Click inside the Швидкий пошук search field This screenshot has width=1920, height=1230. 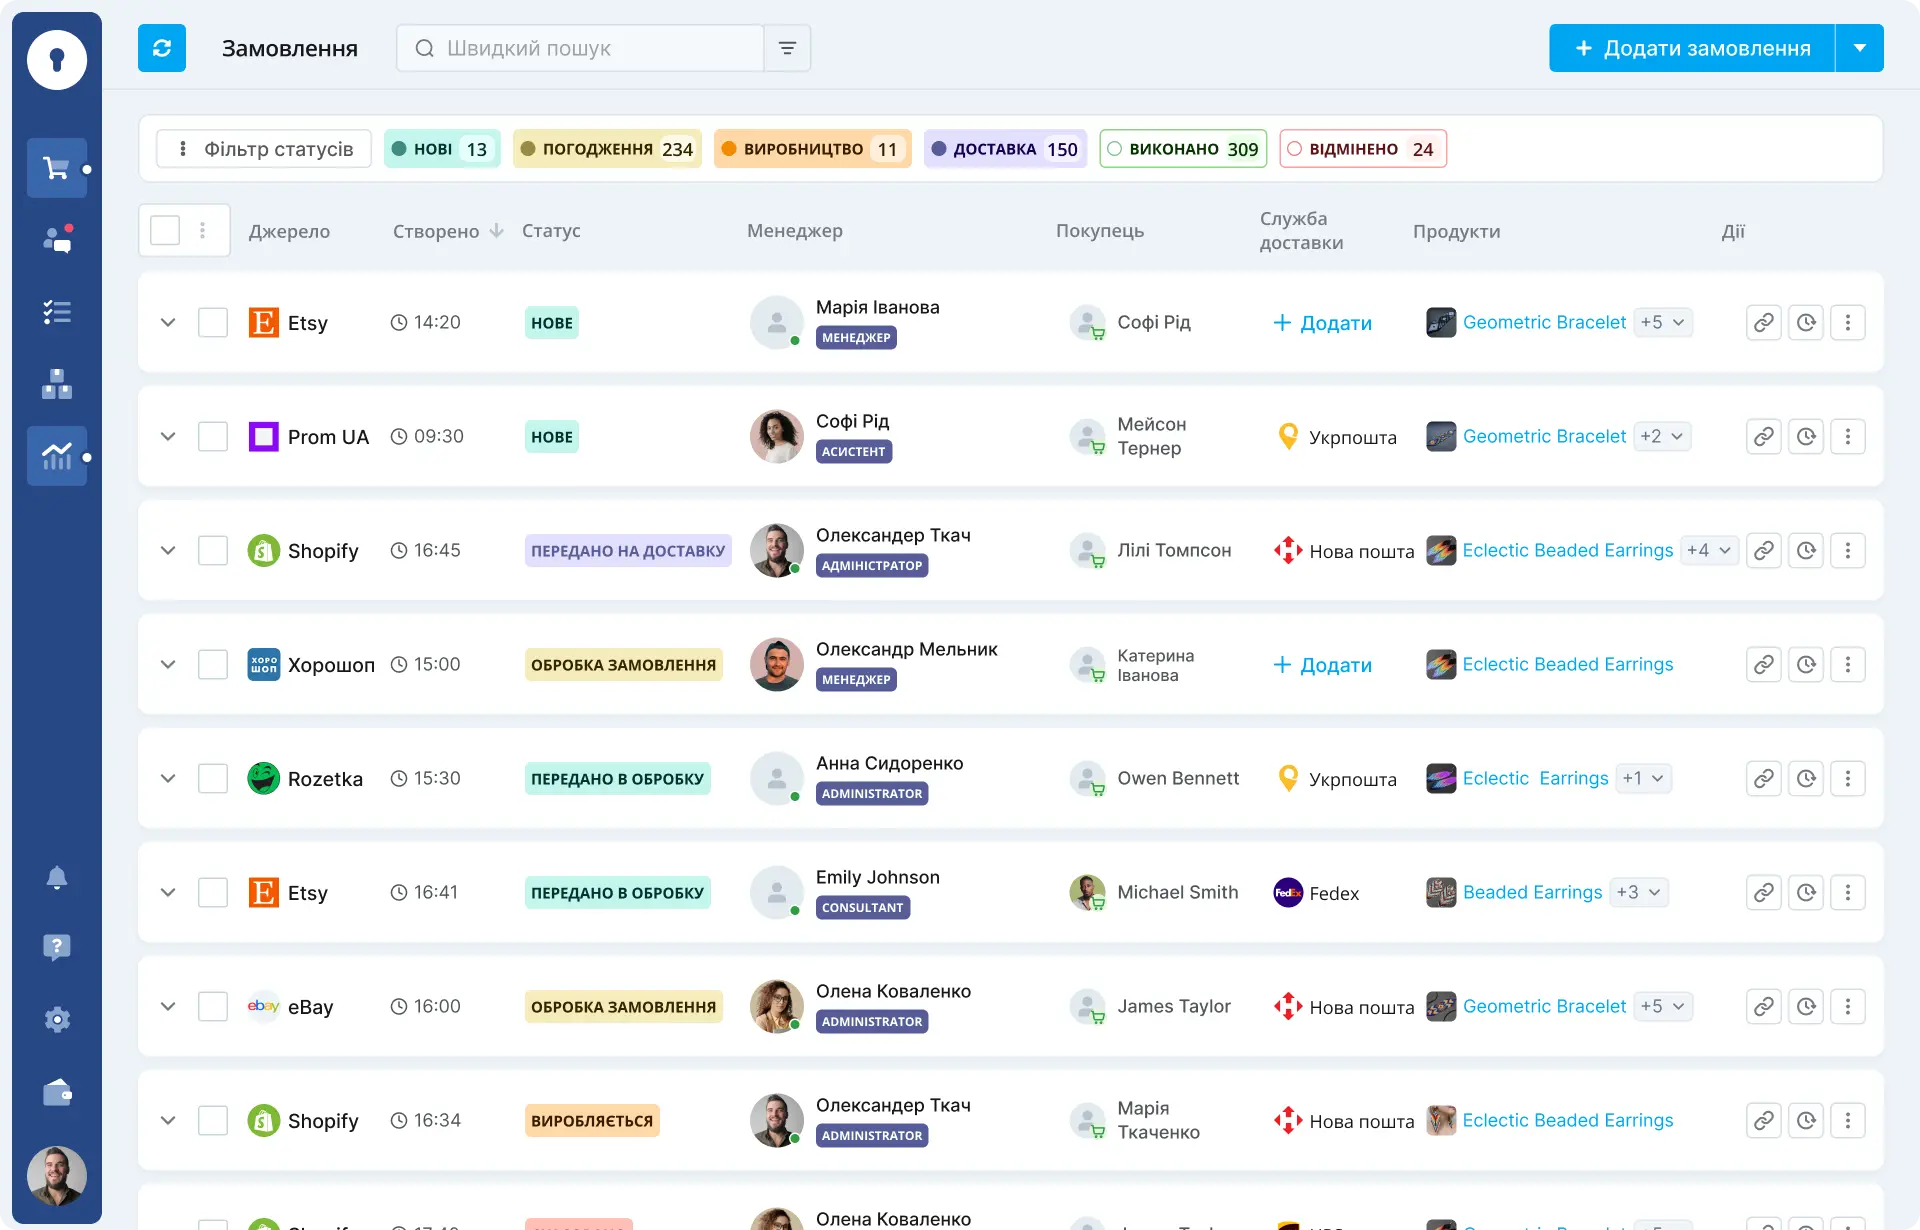(x=580, y=47)
